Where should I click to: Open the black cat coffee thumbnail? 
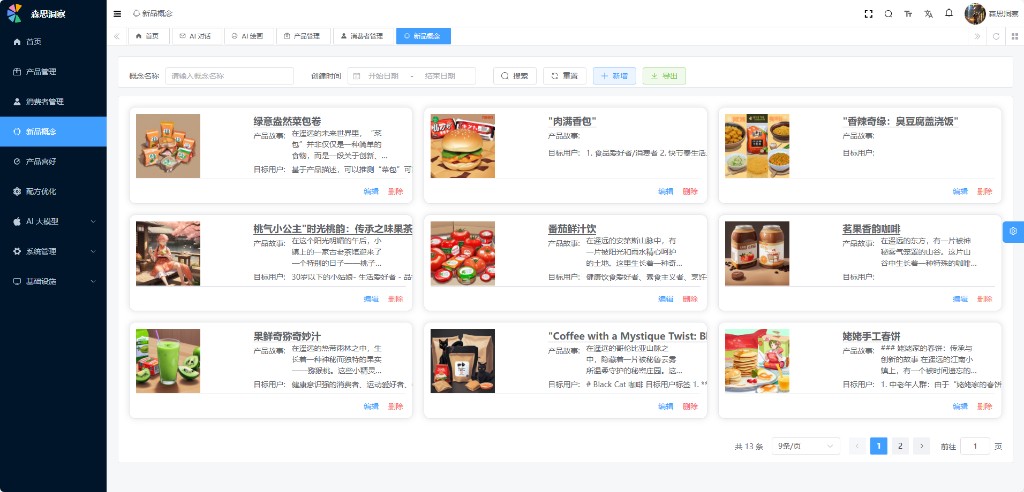462,361
